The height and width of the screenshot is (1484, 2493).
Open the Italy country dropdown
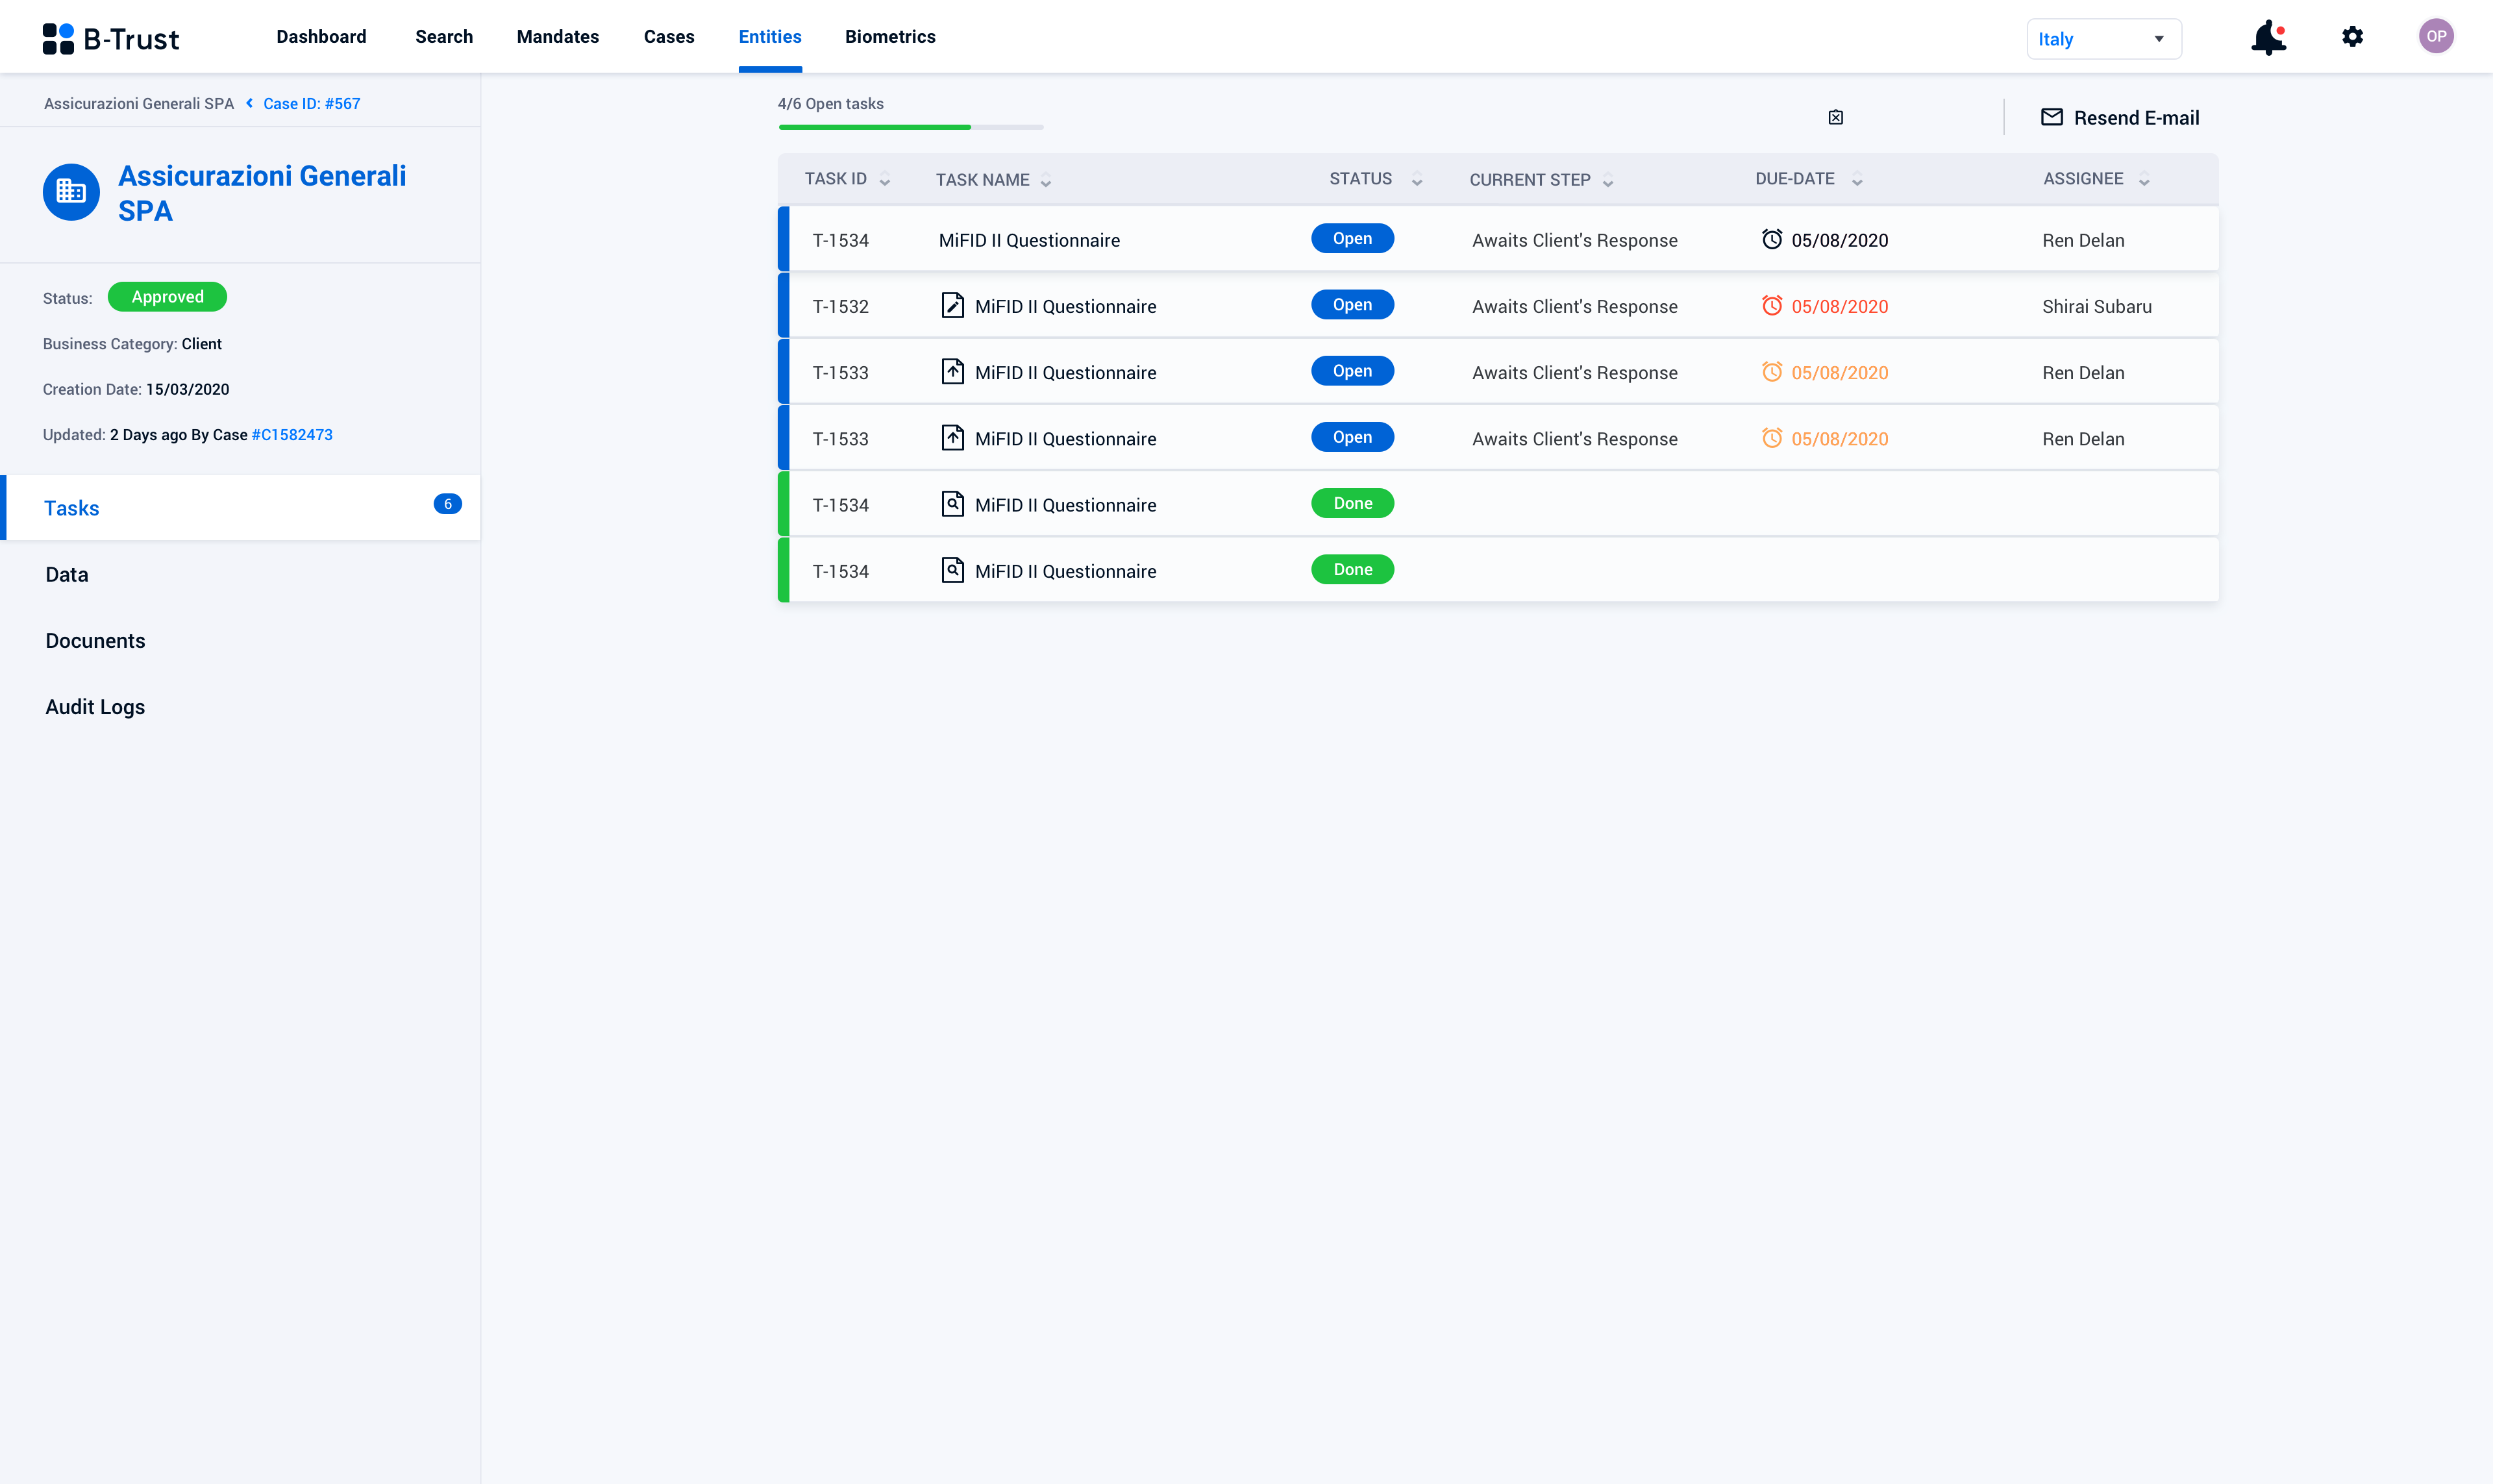click(x=2103, y=39)
